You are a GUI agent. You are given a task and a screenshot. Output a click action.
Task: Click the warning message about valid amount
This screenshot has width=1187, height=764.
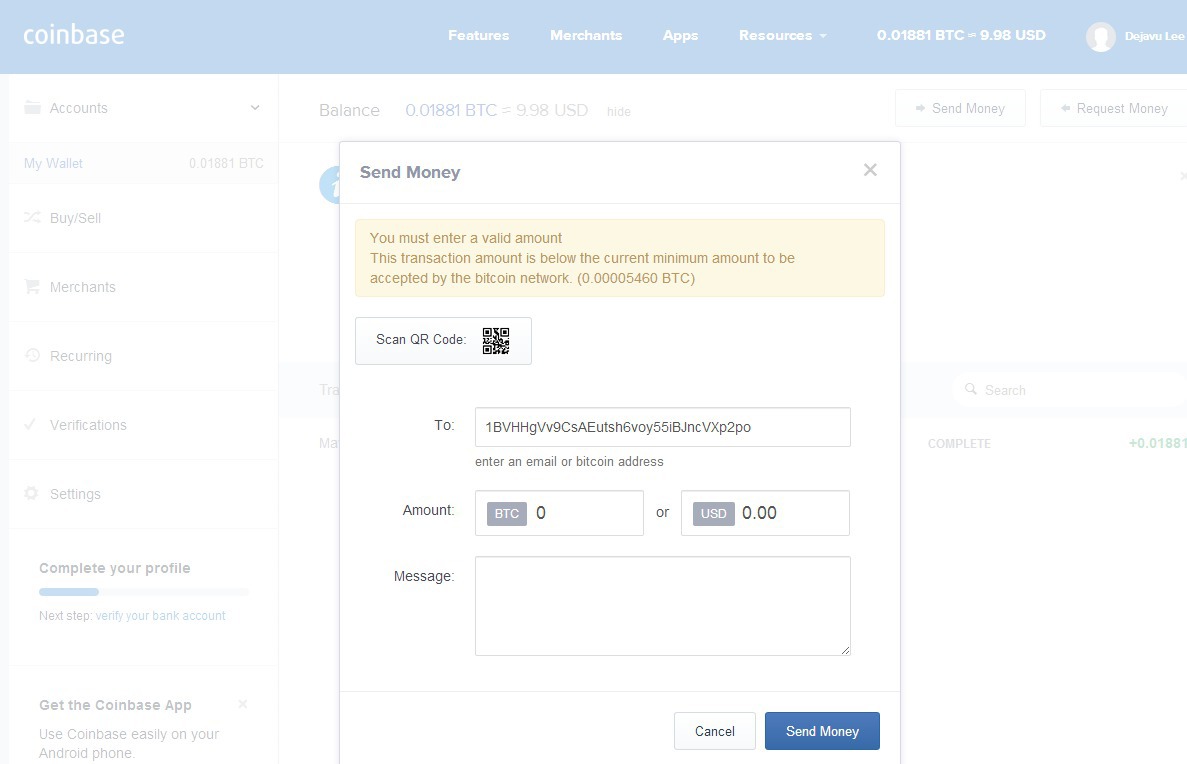[x=619, y=257]
